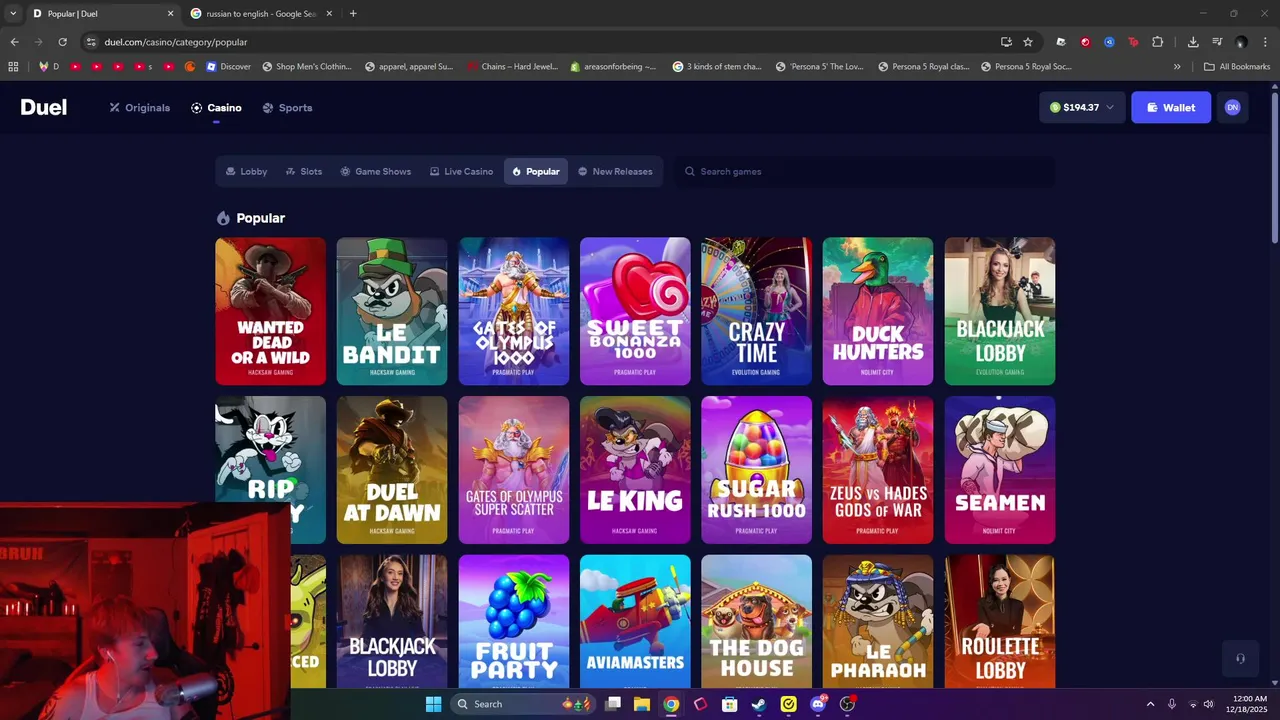Open Gates of Olympus 1000 game
The image size is (1280, 720).
coord(514,311)
